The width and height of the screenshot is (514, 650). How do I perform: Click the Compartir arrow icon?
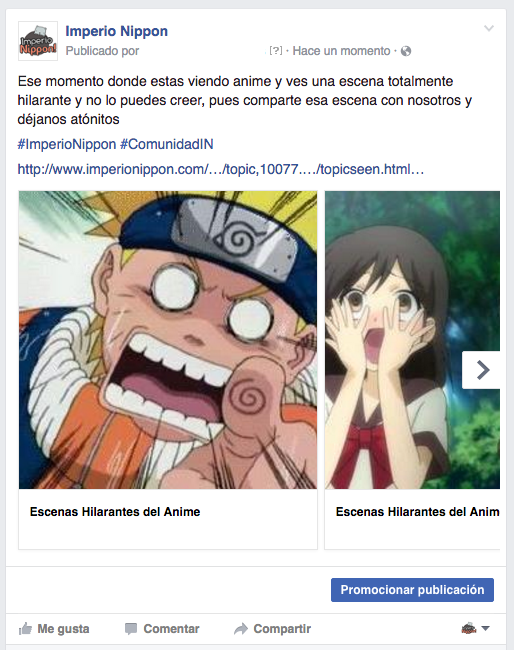pos(241,629)
